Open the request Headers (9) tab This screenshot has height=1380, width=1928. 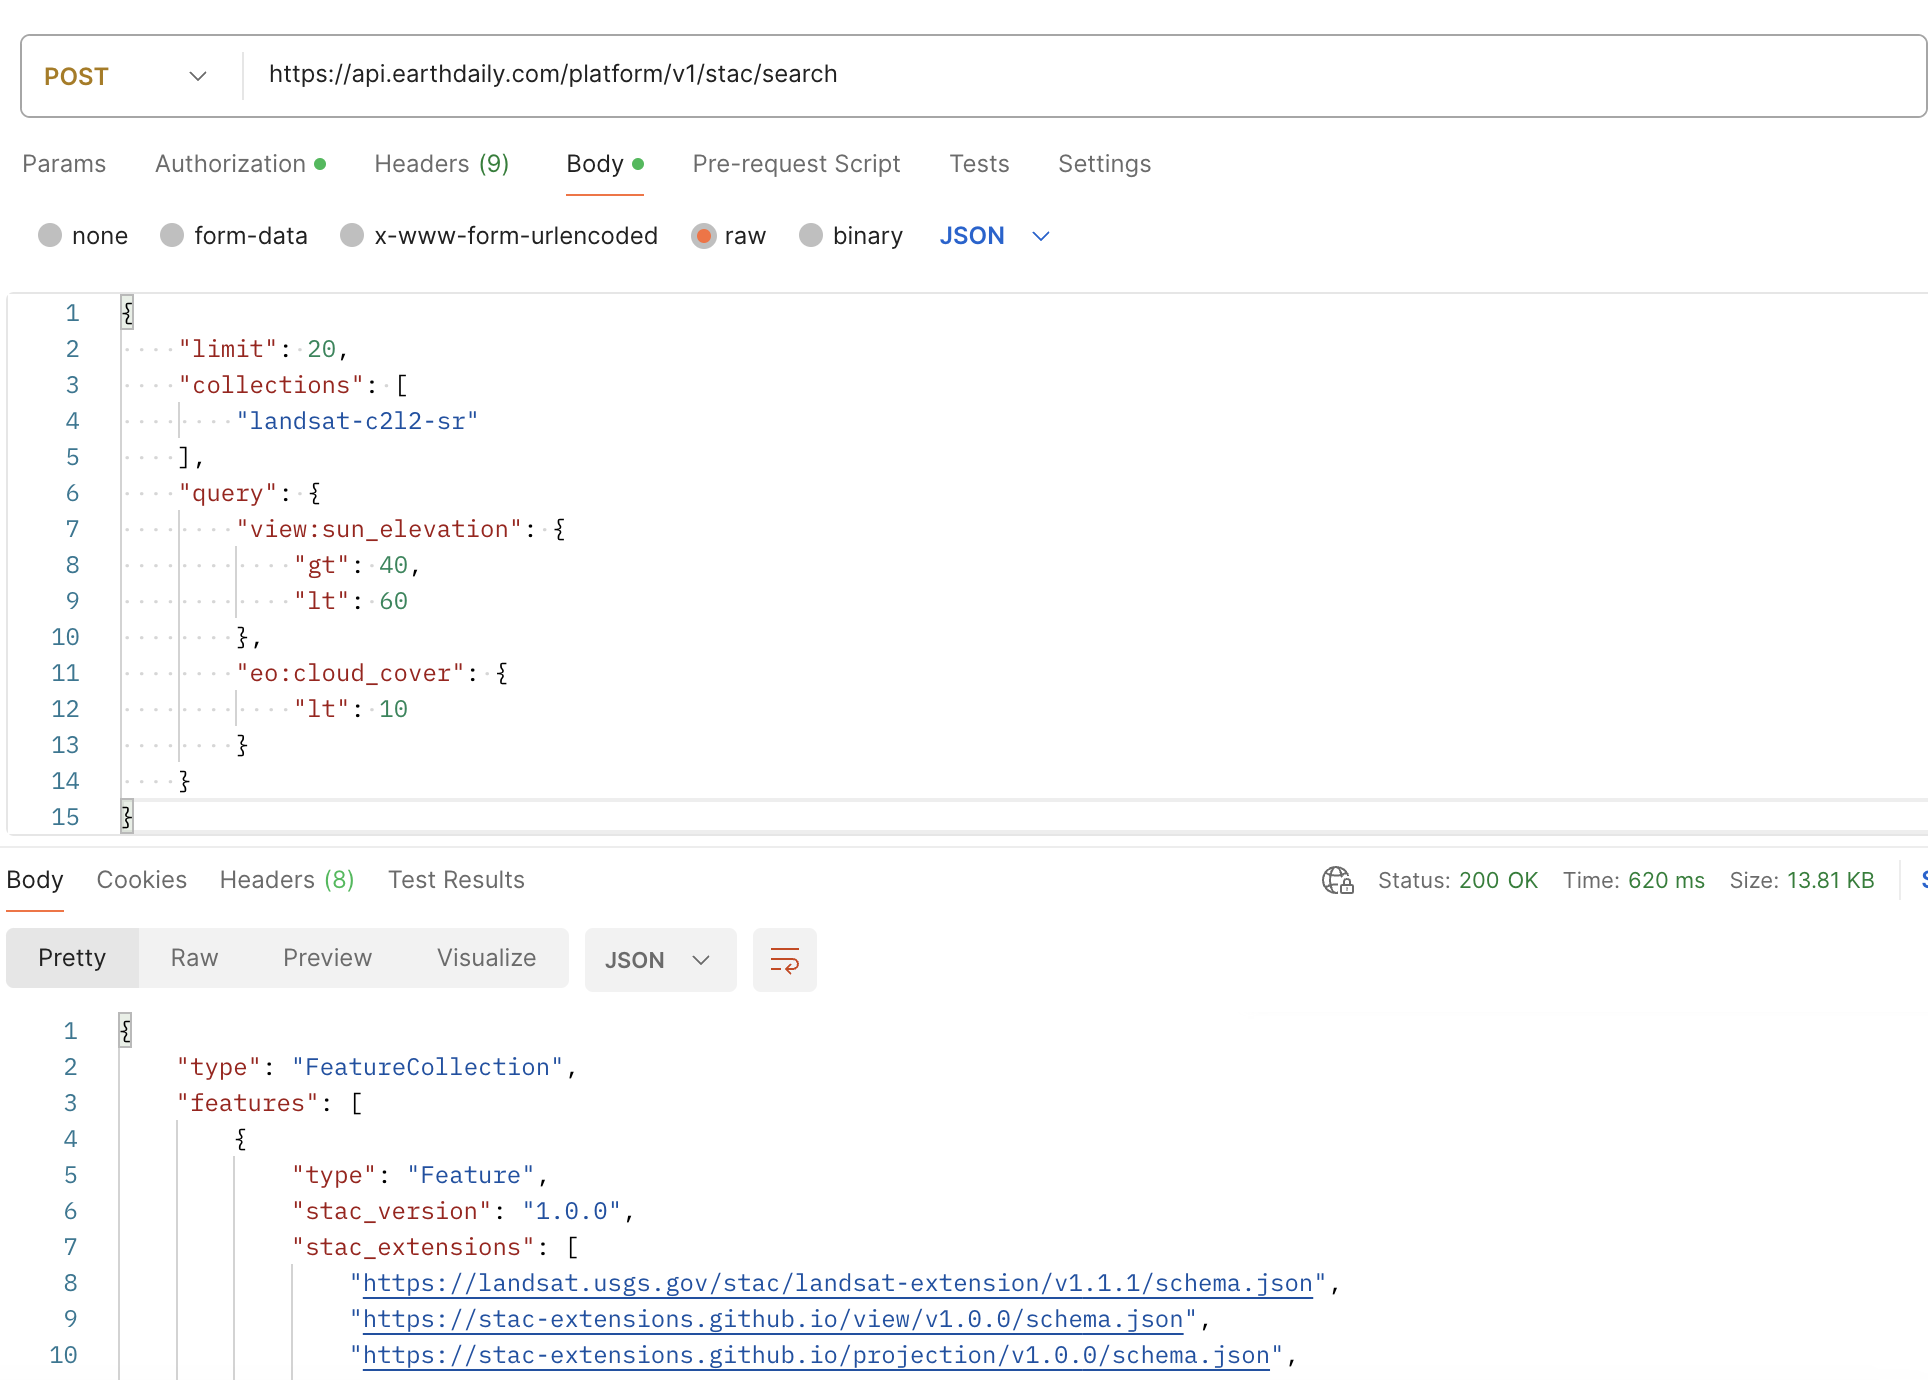(442, 164)
